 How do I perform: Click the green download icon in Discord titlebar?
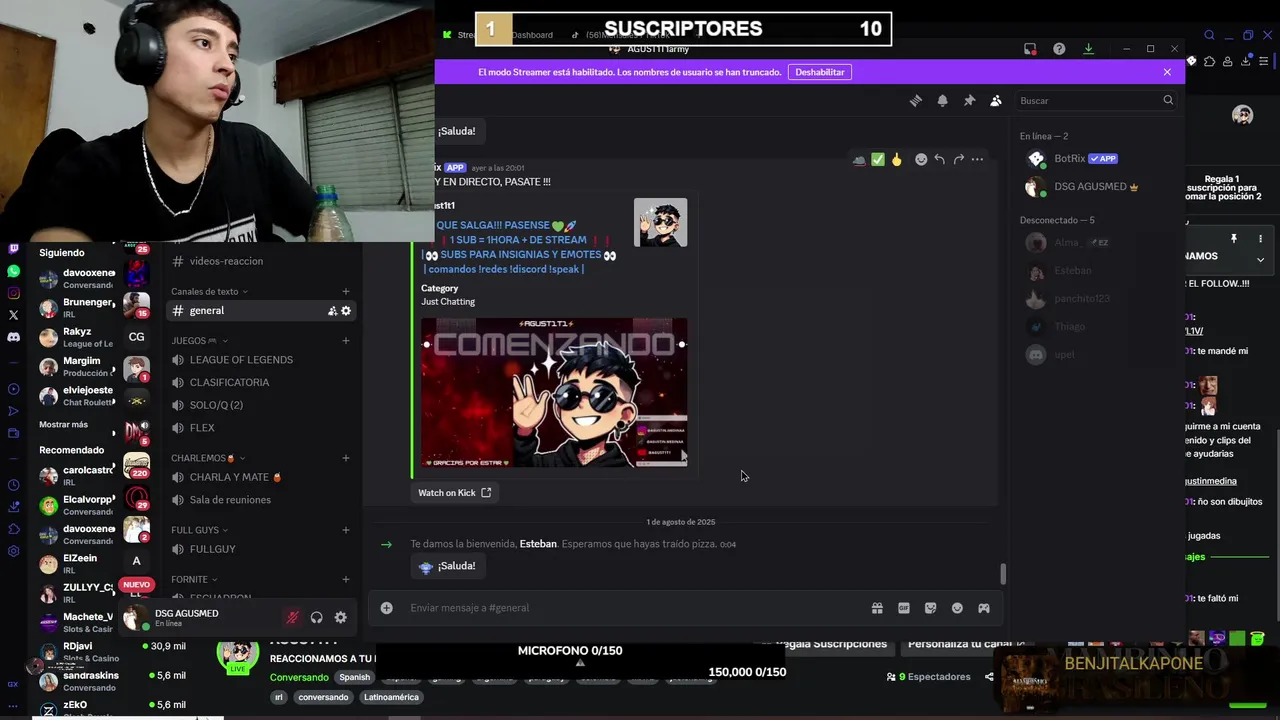click(x=1088, y=49)
